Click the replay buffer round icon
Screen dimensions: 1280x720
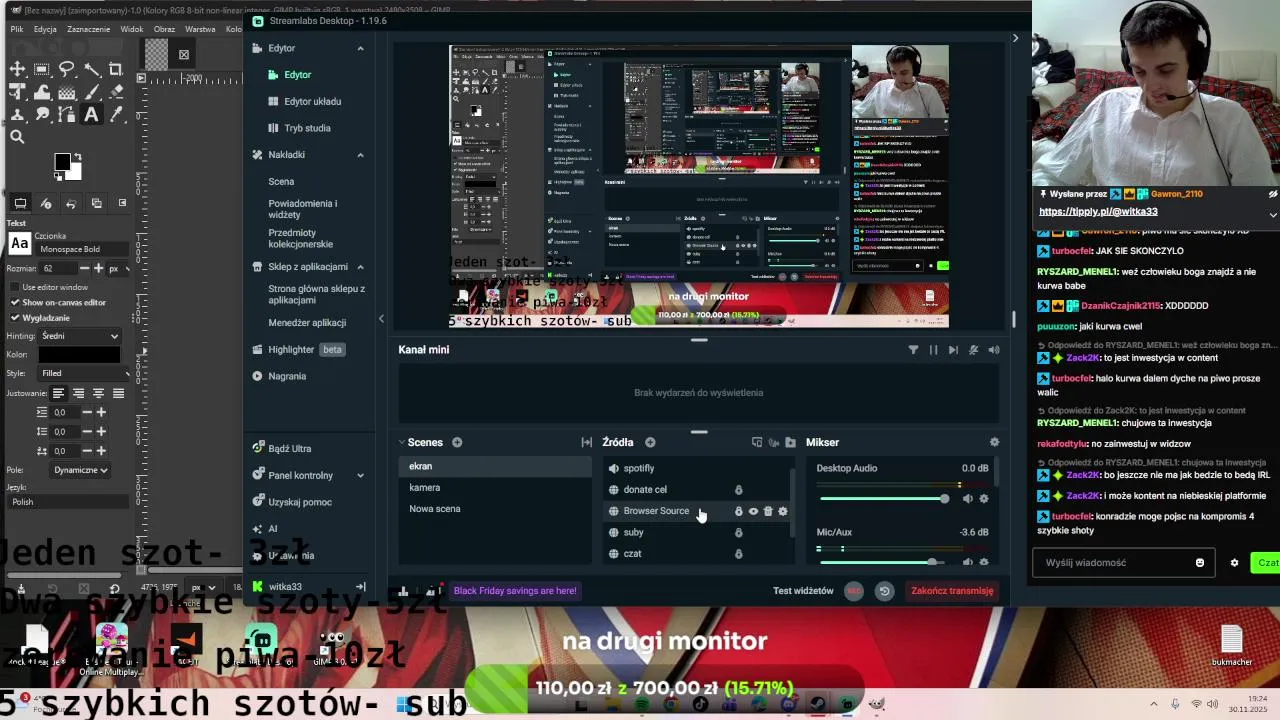click(884, 591)
